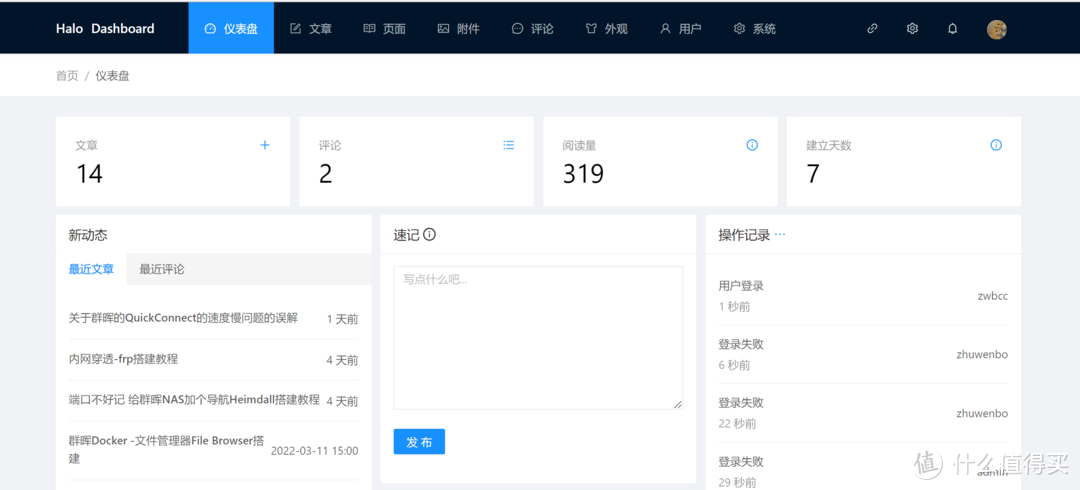
Task: Open the 群晖Docker File Browser article
Action: pos(167,449)
